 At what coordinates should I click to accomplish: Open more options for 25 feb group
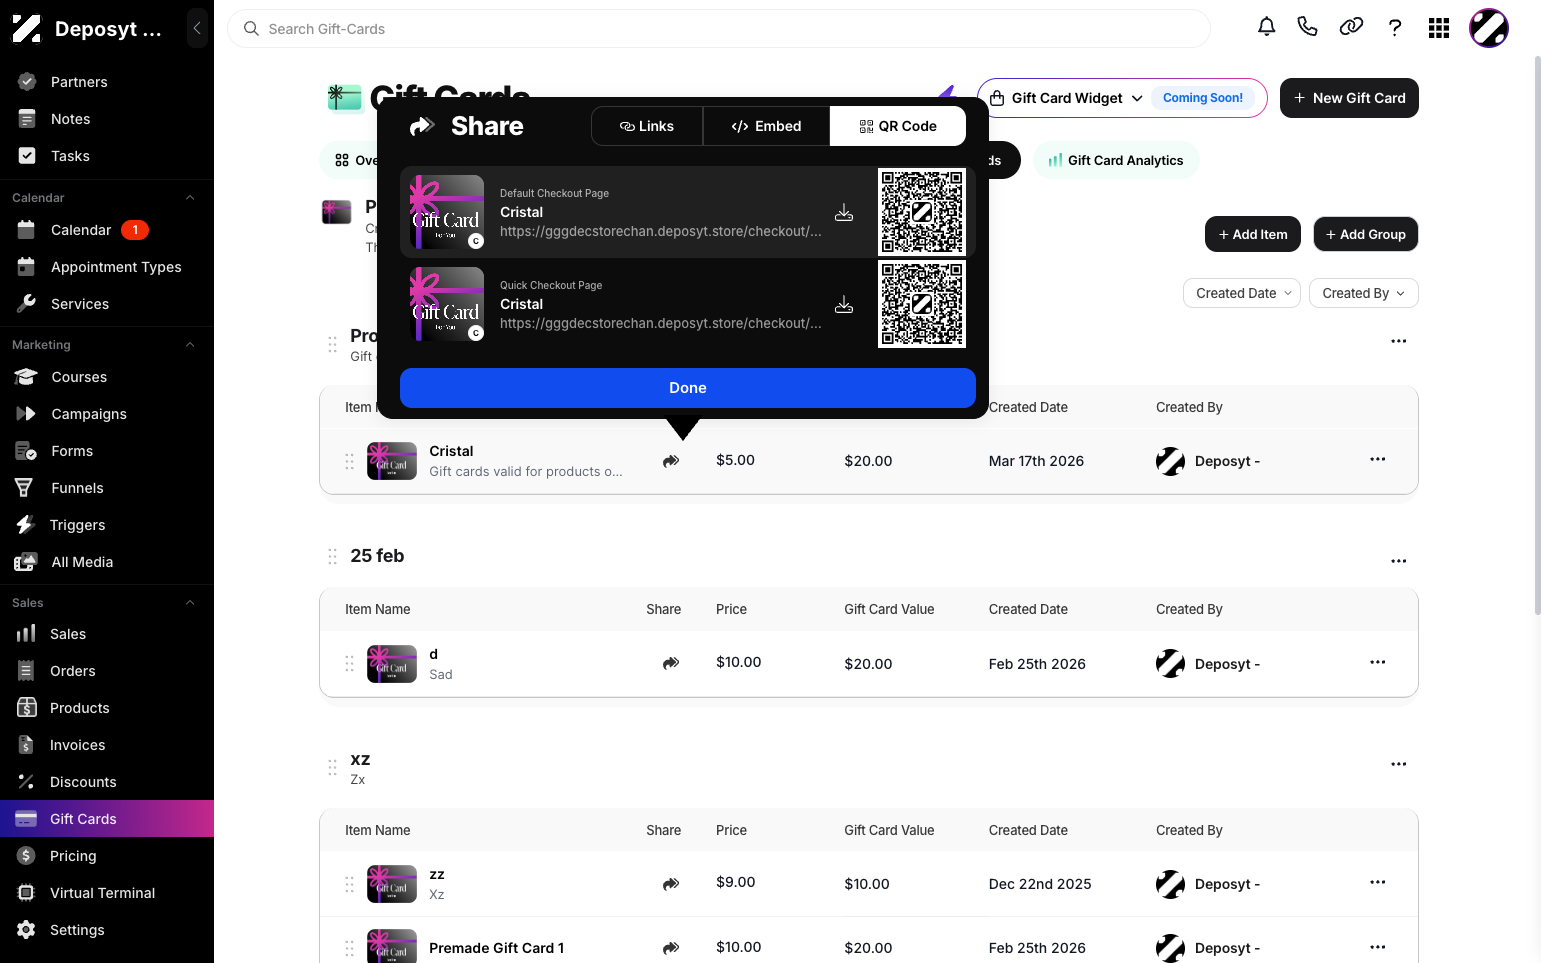pos(1399,561)
